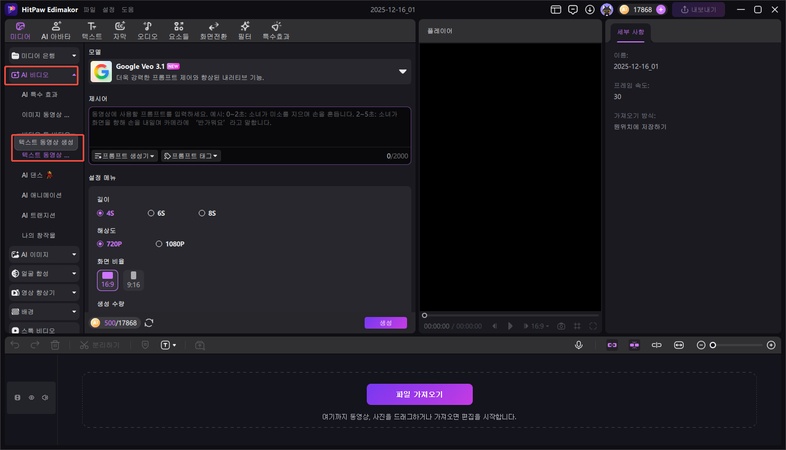Viewport: 786px width, 450px height.
Task: Select AI 댄스 in sidebar
Action: point(37,175)
